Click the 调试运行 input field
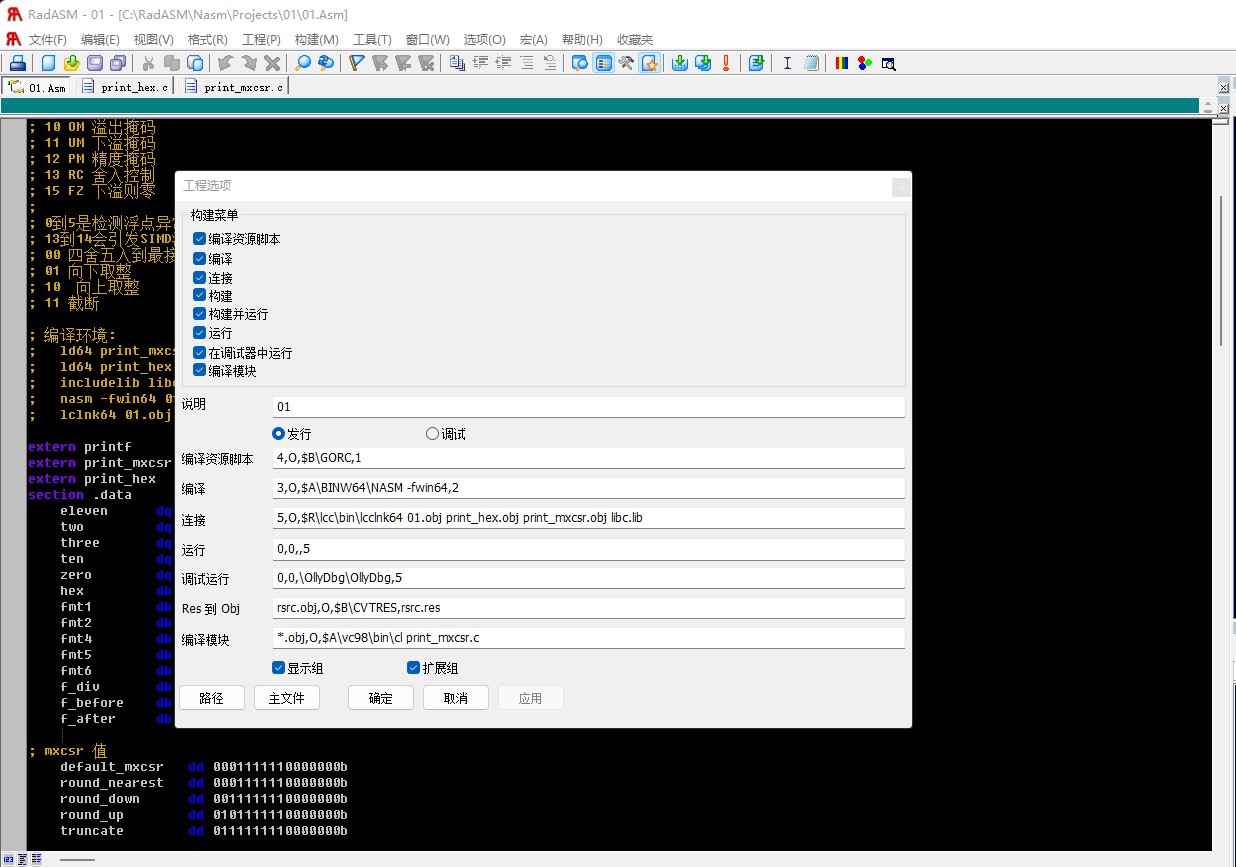The image size is (1236, 867). (x=588, y=578)
